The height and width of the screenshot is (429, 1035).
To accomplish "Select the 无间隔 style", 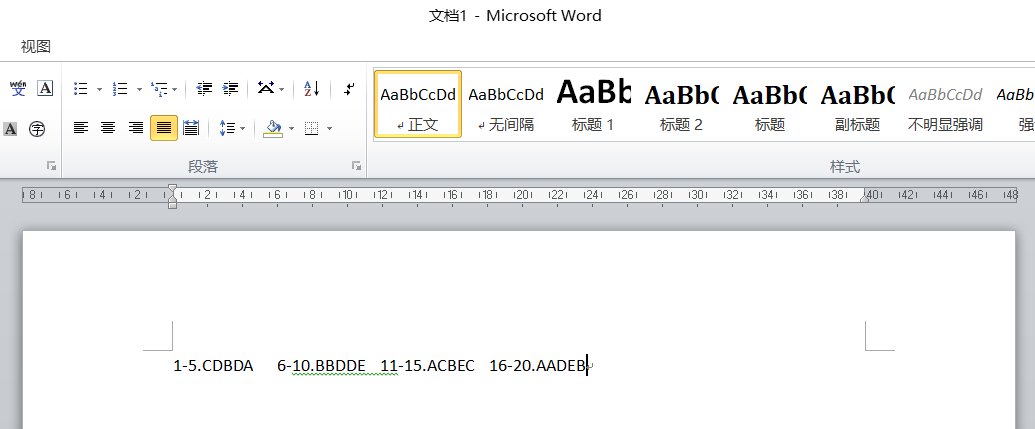I will click(x=506, y=104).
